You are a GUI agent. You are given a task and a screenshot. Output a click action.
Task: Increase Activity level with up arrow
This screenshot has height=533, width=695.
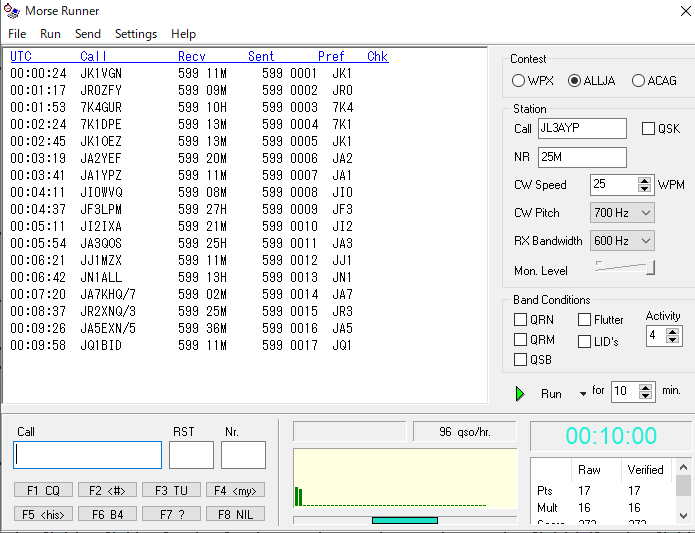[672, 332]
